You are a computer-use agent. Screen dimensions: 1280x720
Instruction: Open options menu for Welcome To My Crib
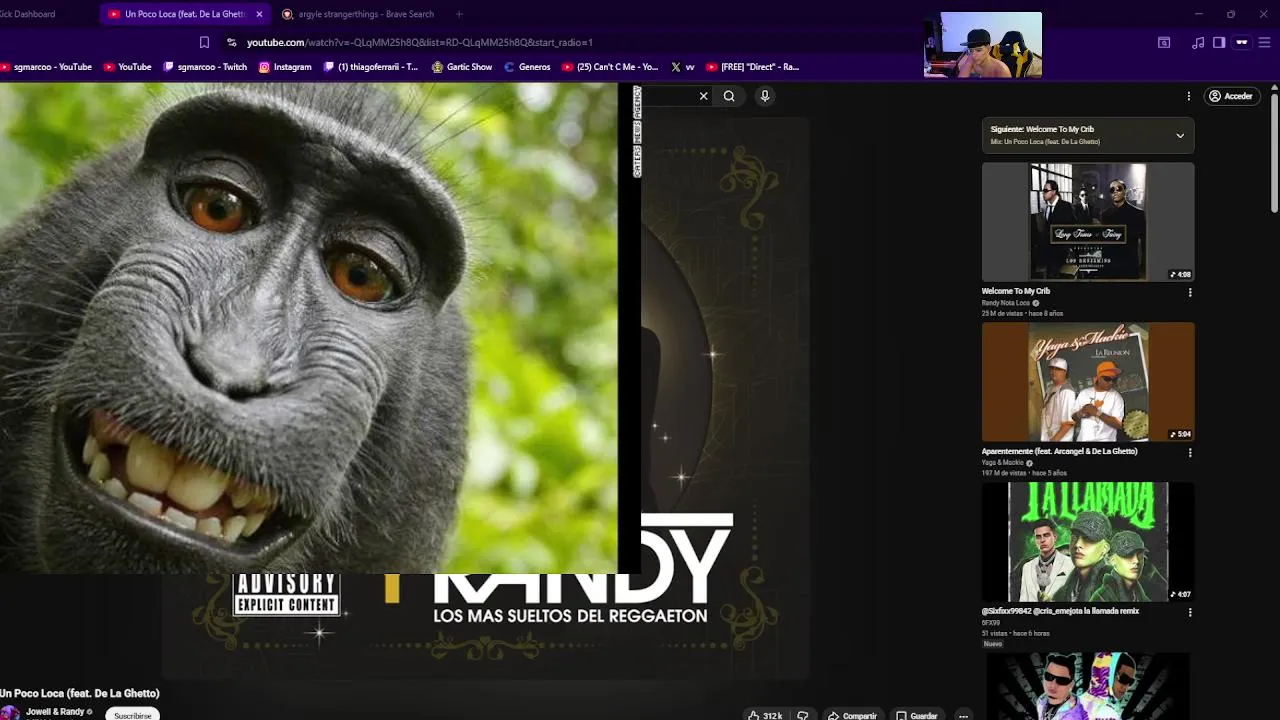(1190, 292)
